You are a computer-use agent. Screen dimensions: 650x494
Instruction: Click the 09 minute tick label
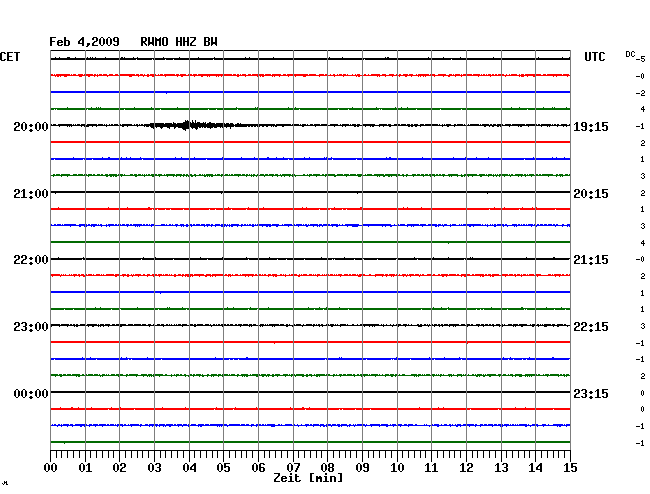pyautogui.click(x=362, y=467)
